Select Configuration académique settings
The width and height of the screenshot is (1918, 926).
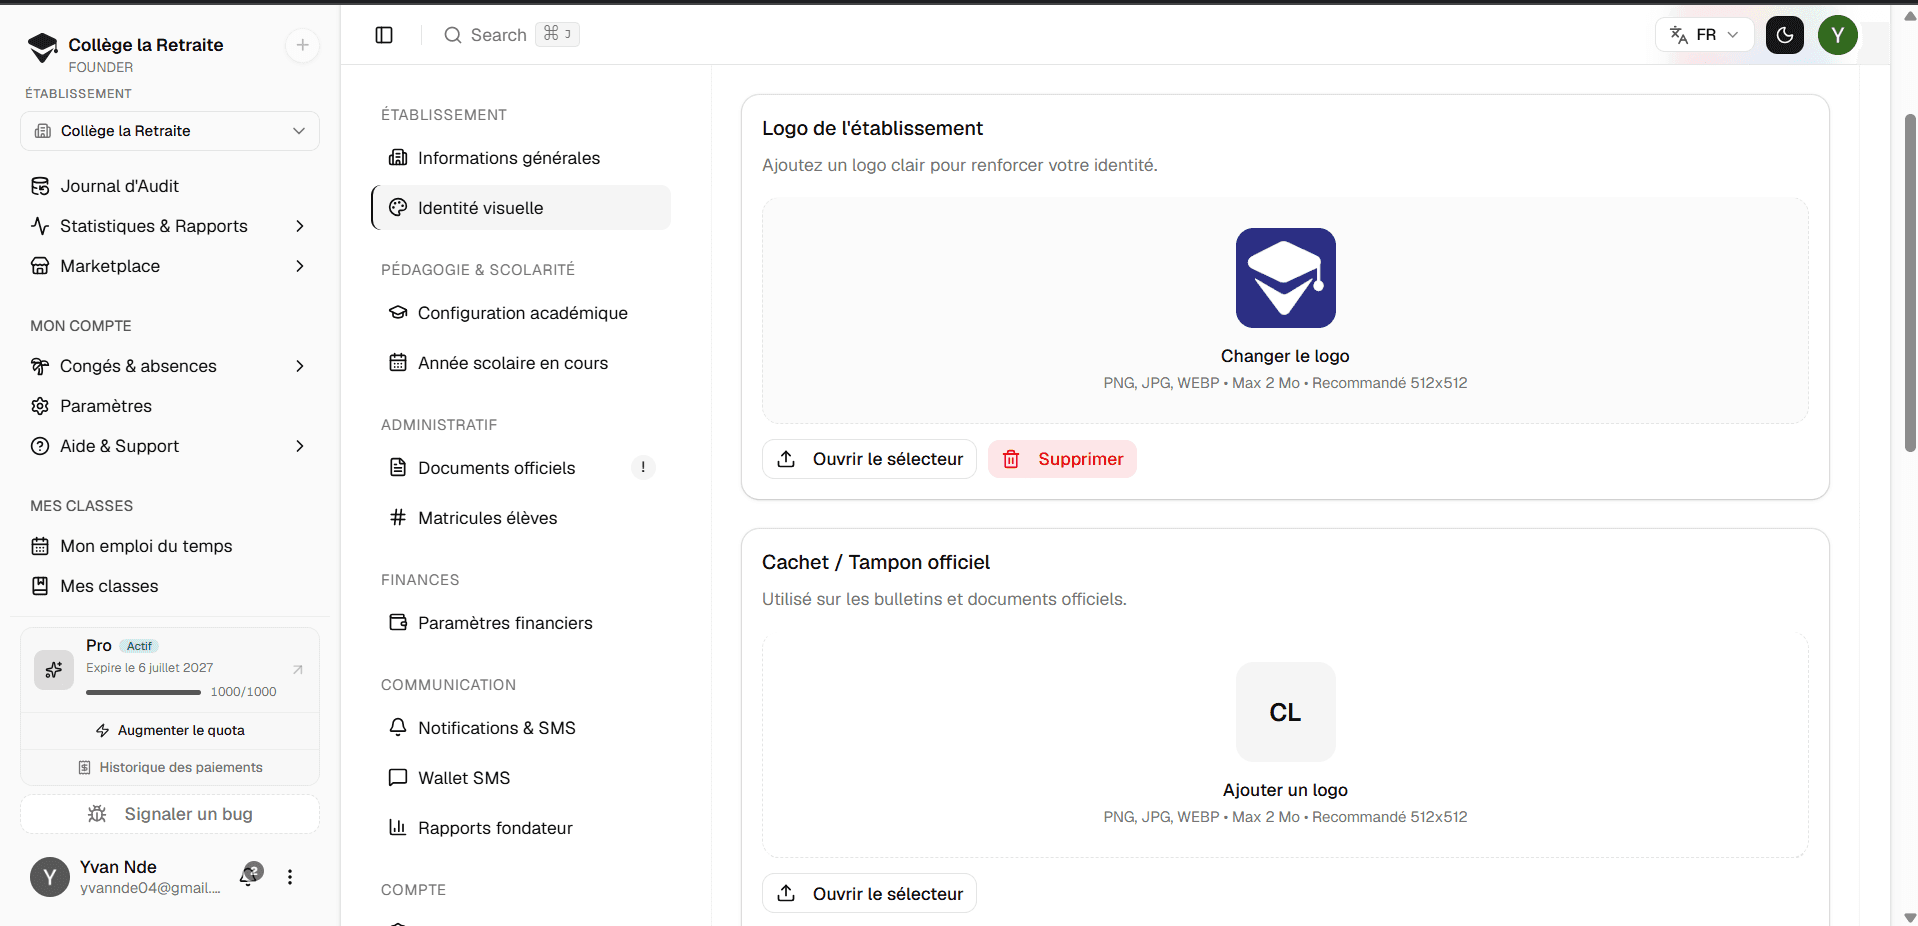[521, 313]
